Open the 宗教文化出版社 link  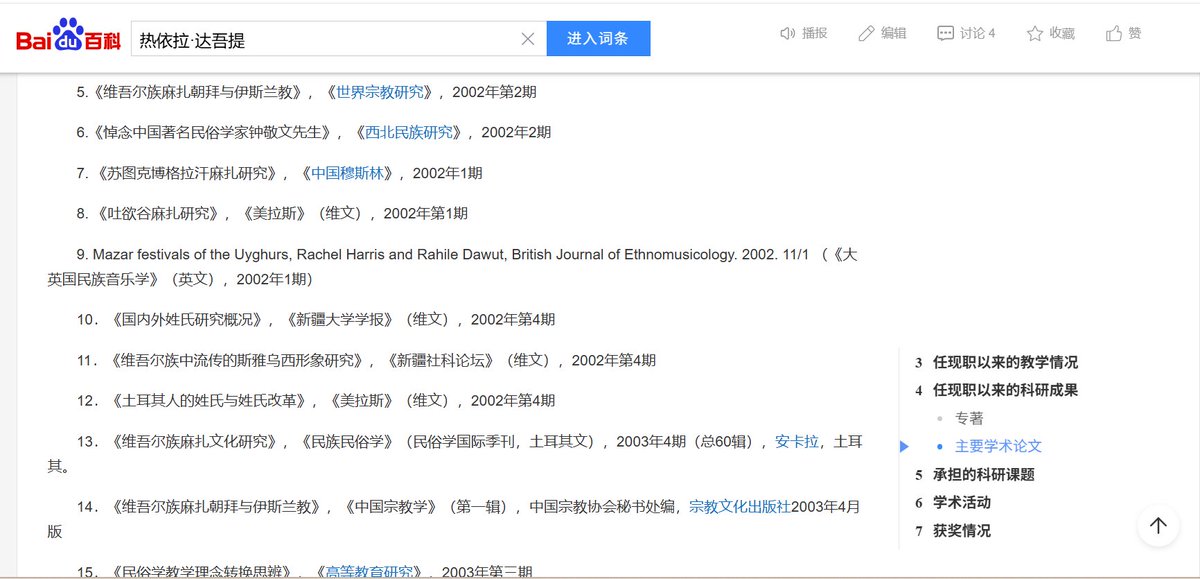pyautogui.click(x=740, y=507)
